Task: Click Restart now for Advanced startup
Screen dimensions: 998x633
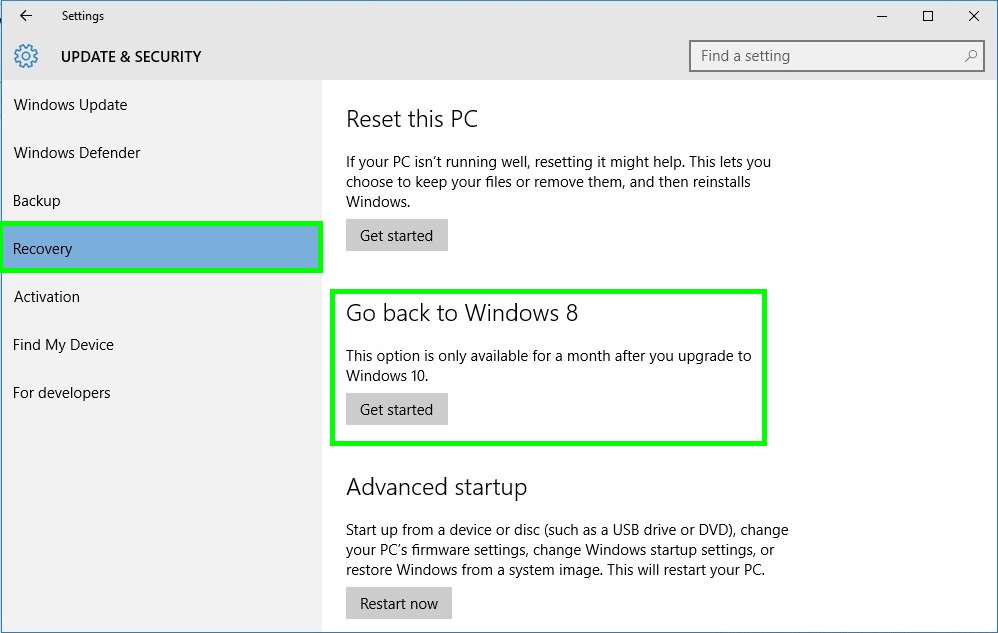Action: point(398,603)
